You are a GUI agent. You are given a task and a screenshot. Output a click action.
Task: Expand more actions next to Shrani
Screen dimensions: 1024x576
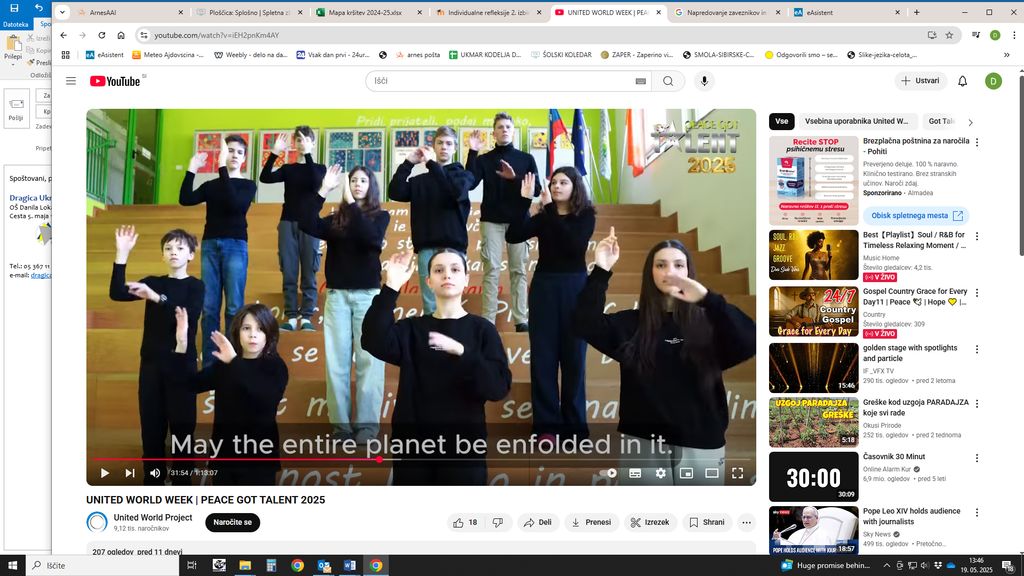(x=746, y=522)
